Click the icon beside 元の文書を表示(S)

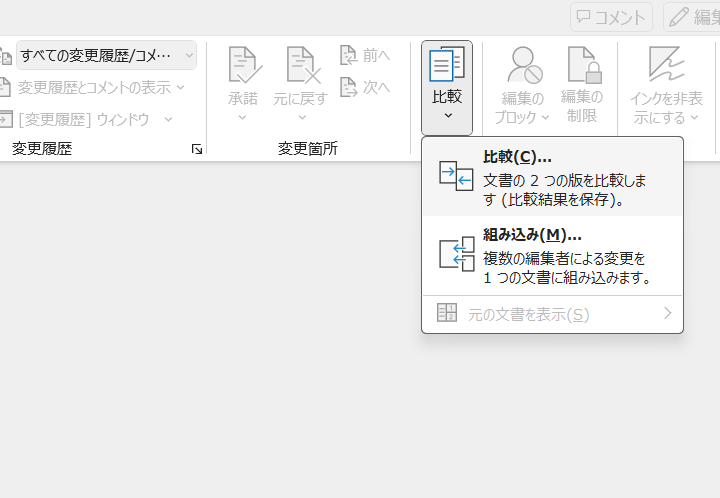[446, 313]
